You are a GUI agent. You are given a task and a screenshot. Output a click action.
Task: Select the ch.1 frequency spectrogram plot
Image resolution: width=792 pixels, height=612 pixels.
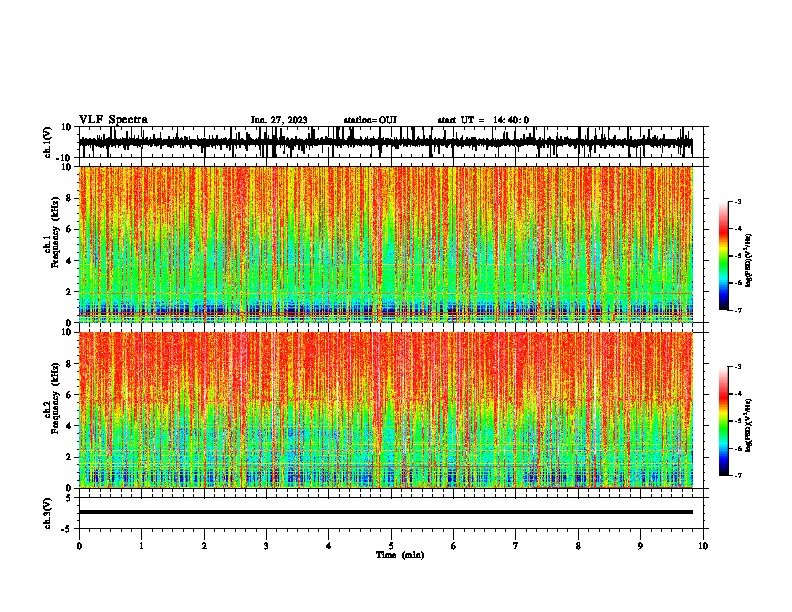(386, 244)
